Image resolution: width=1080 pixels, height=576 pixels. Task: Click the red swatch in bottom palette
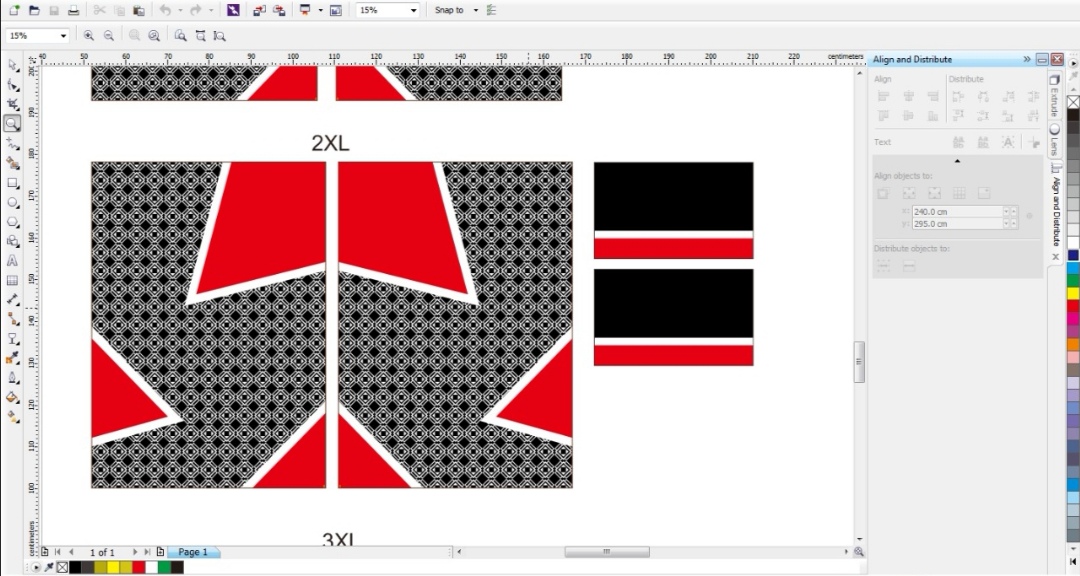click(x=138, y=567)
